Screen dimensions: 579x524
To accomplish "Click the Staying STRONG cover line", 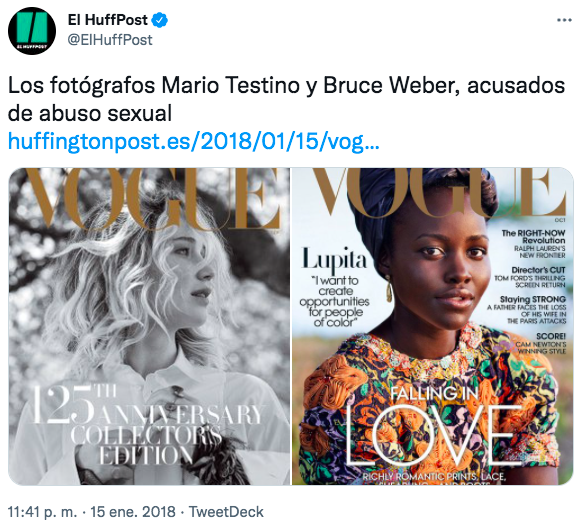I will tap(527, 309).
